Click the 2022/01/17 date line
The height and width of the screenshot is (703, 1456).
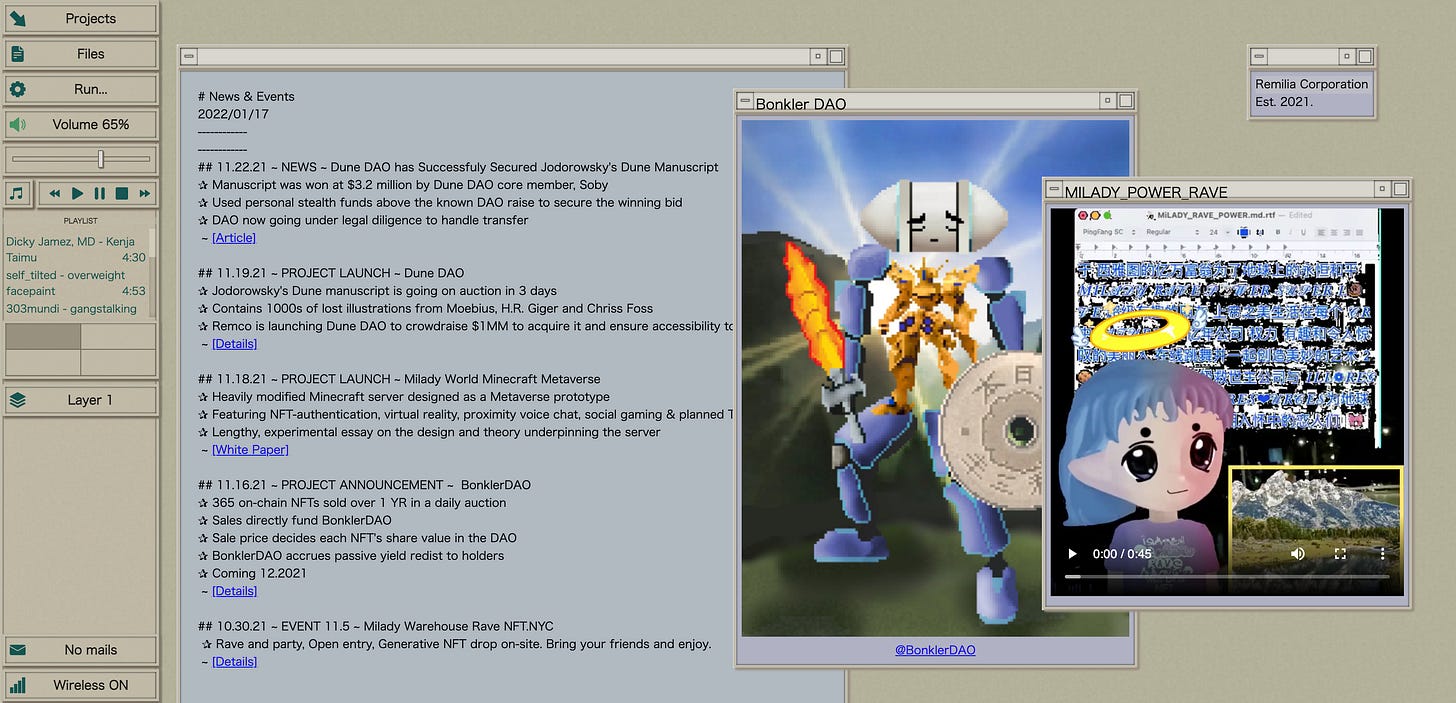(233, 114)
